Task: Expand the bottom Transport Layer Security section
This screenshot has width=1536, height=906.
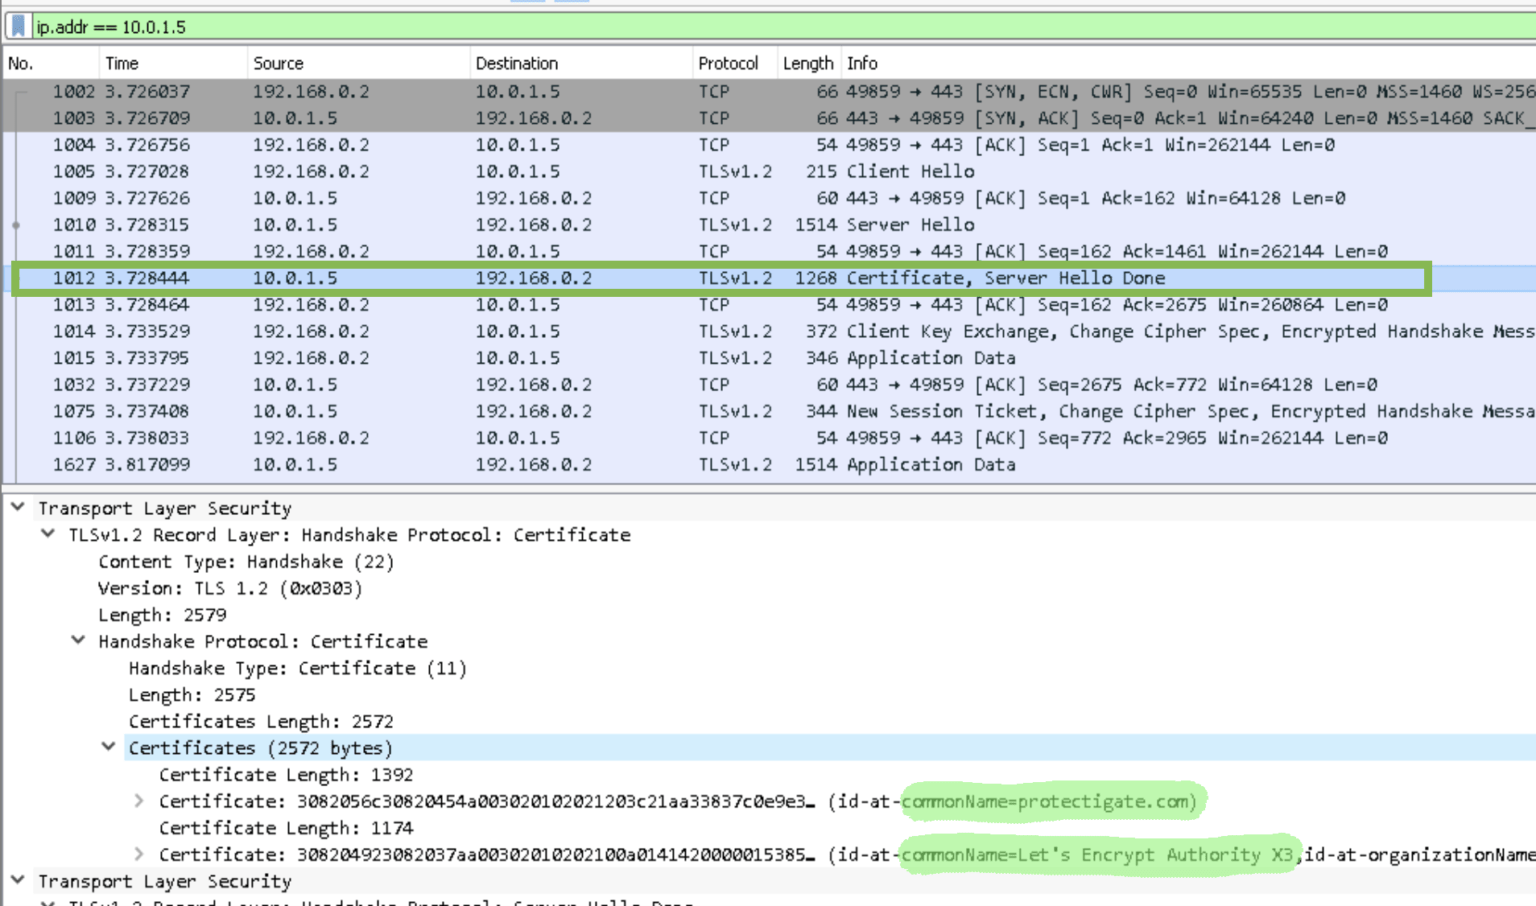Action: point(16,881)
